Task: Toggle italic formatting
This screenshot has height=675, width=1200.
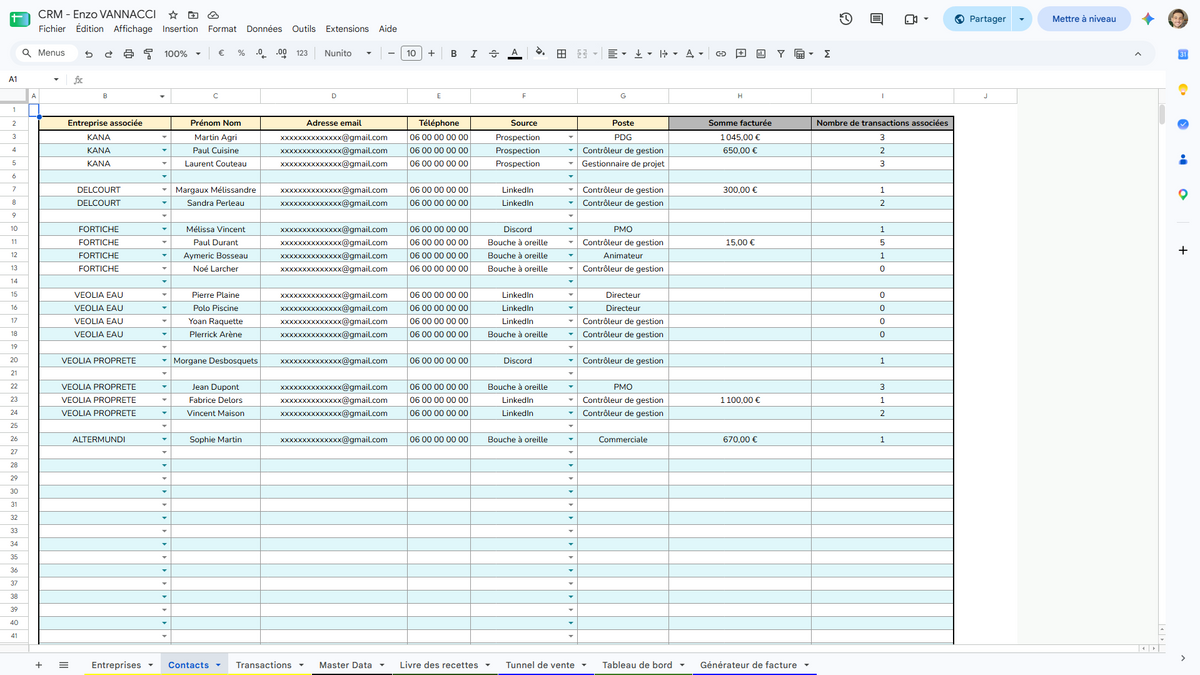Action: pos(474,54)
